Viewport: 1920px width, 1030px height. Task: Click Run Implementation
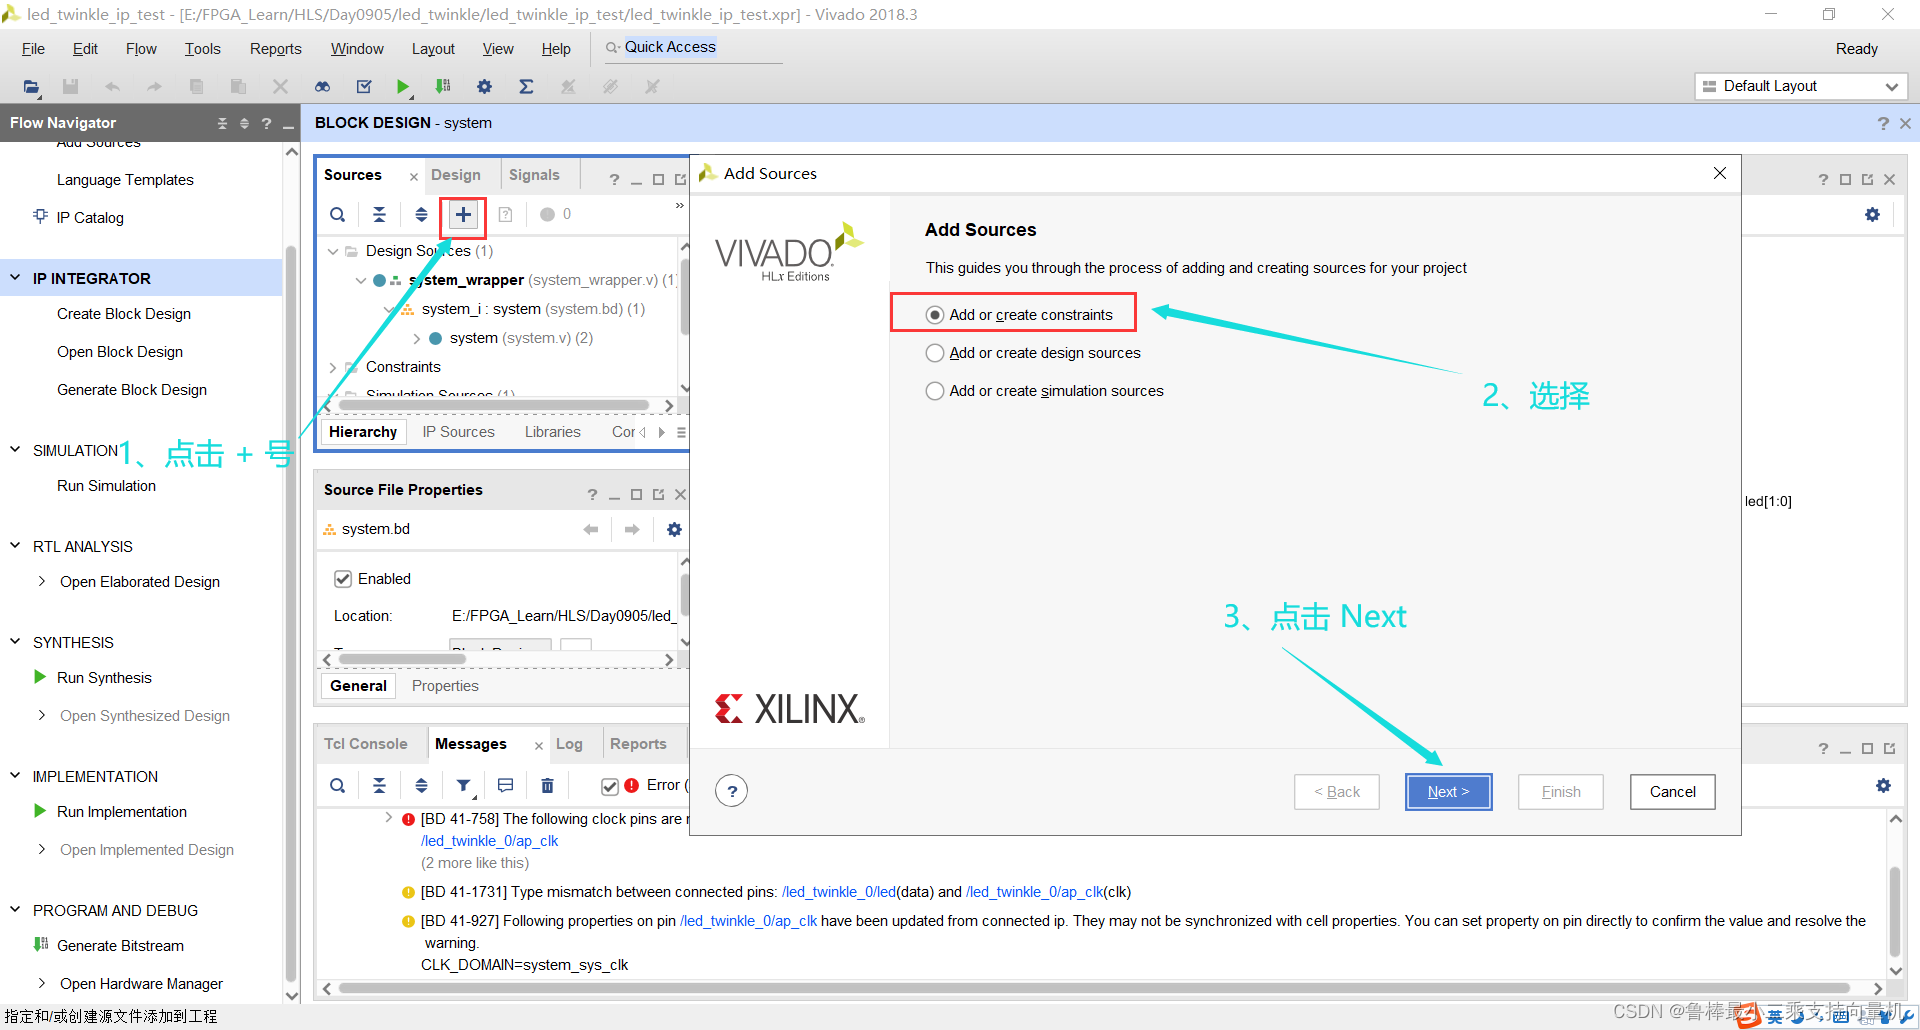122,811
